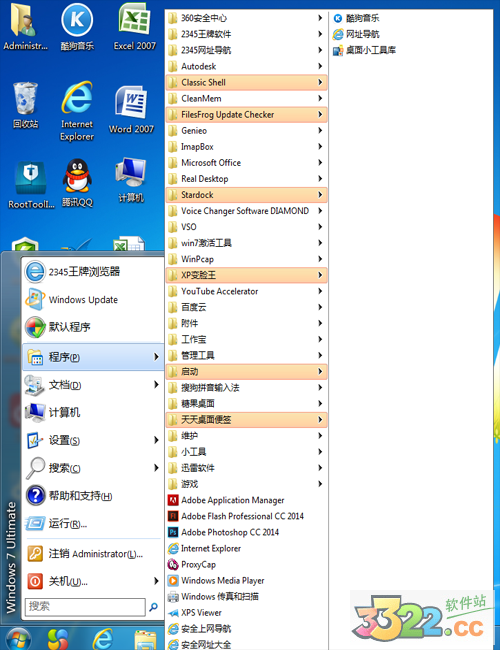Open the colorful flower taskbar icon
This screenshot has height=650, width=500.
[x=58, y=639]
